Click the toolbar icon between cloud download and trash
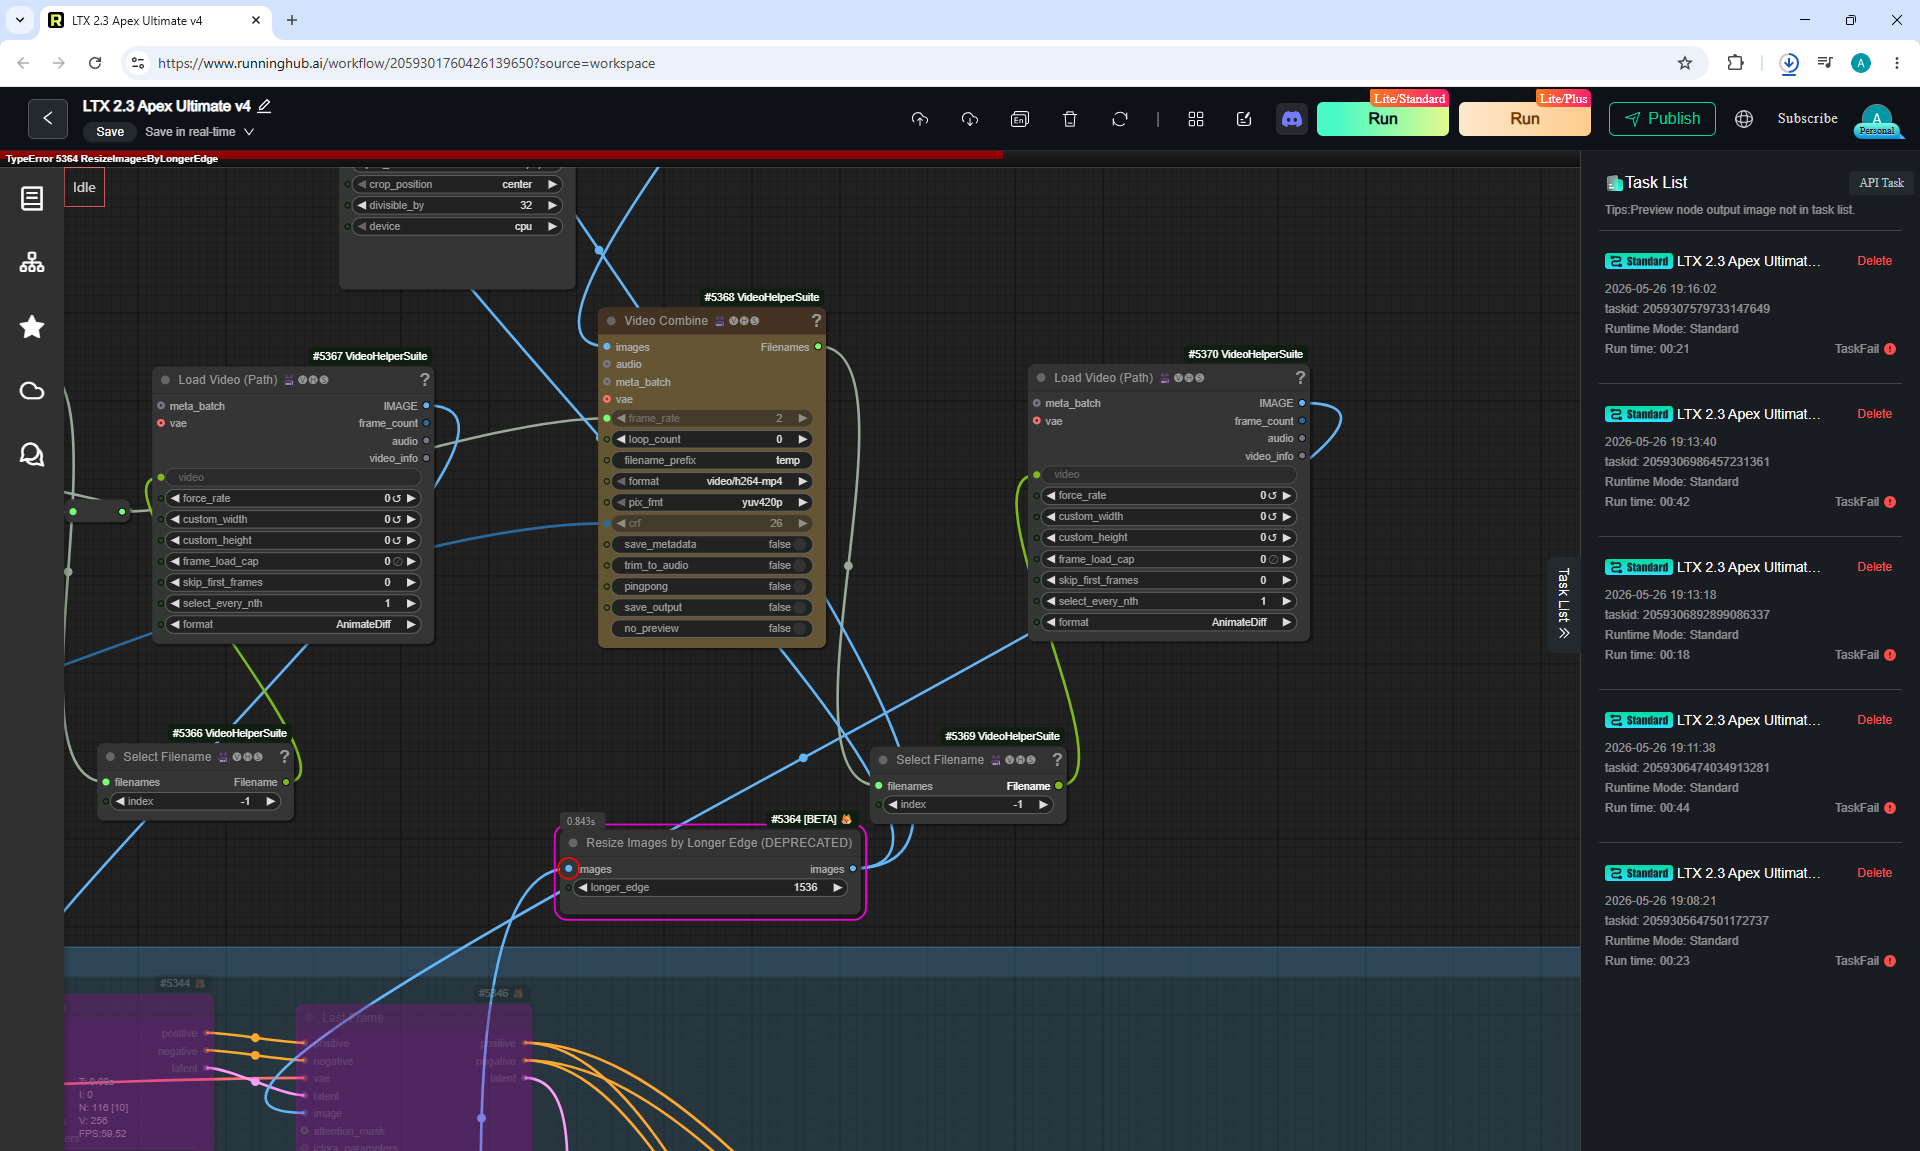This screenshot has height=1151, width=1920. point(1020,119)
